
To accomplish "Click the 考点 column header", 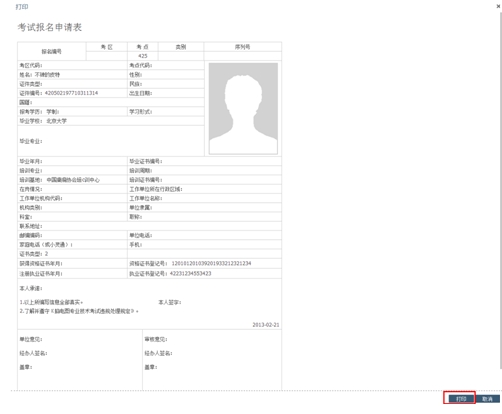I will (143, 47).
